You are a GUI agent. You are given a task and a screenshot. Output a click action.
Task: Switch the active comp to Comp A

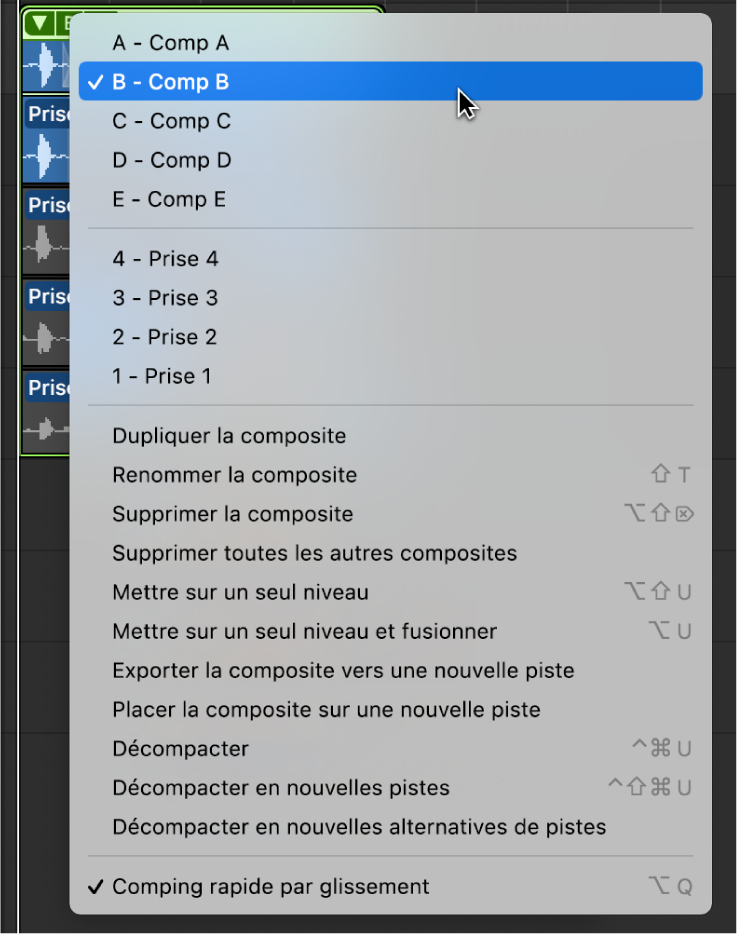[x=170, y=43]
